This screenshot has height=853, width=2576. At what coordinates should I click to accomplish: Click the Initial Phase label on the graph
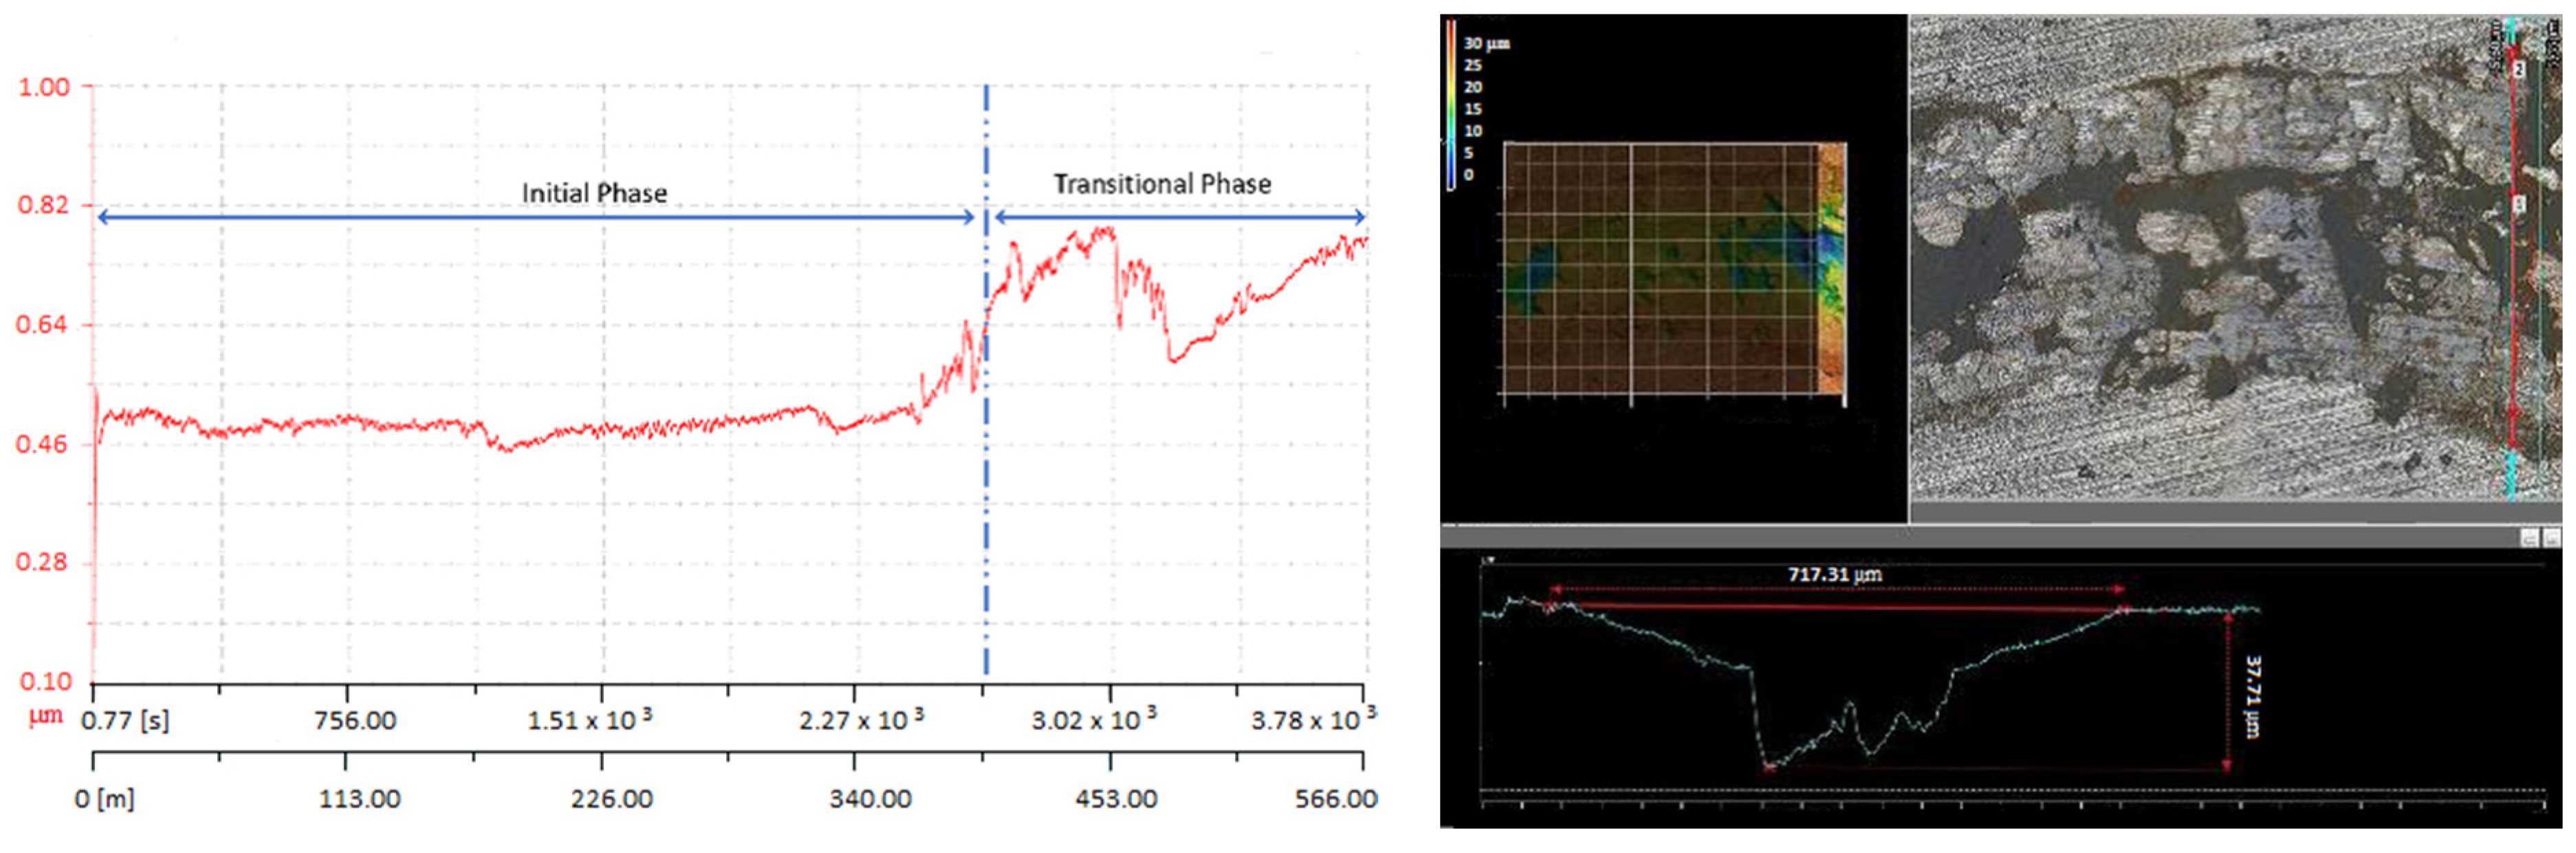pos(594,193)
